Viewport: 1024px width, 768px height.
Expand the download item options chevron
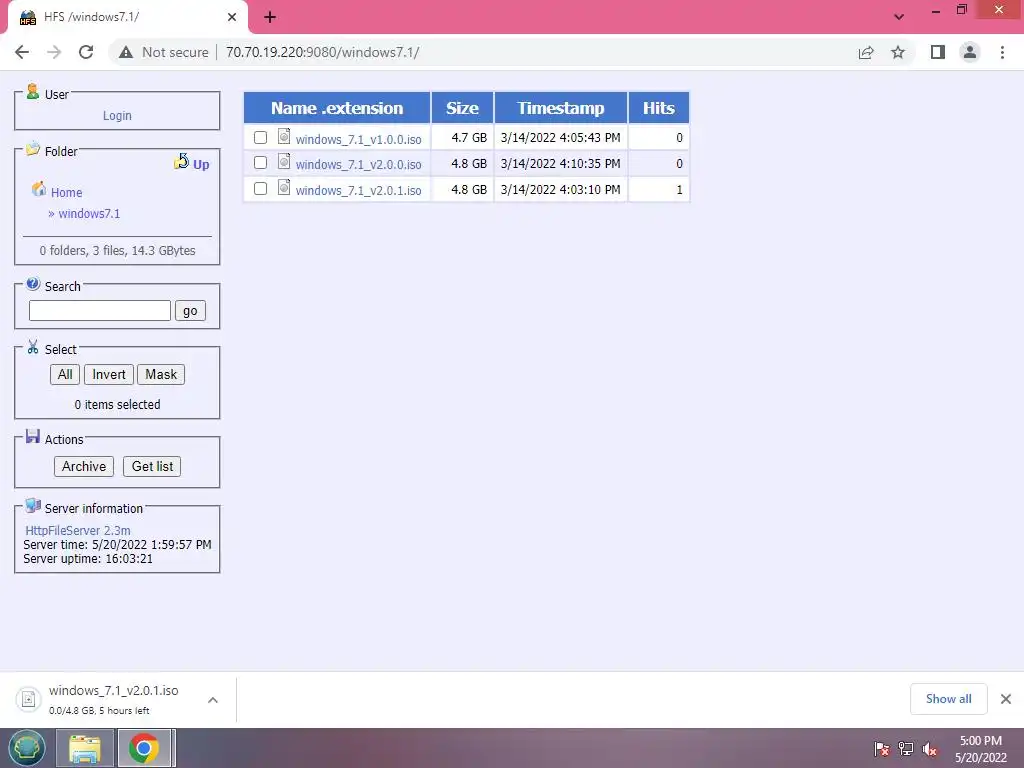point(213,700)
